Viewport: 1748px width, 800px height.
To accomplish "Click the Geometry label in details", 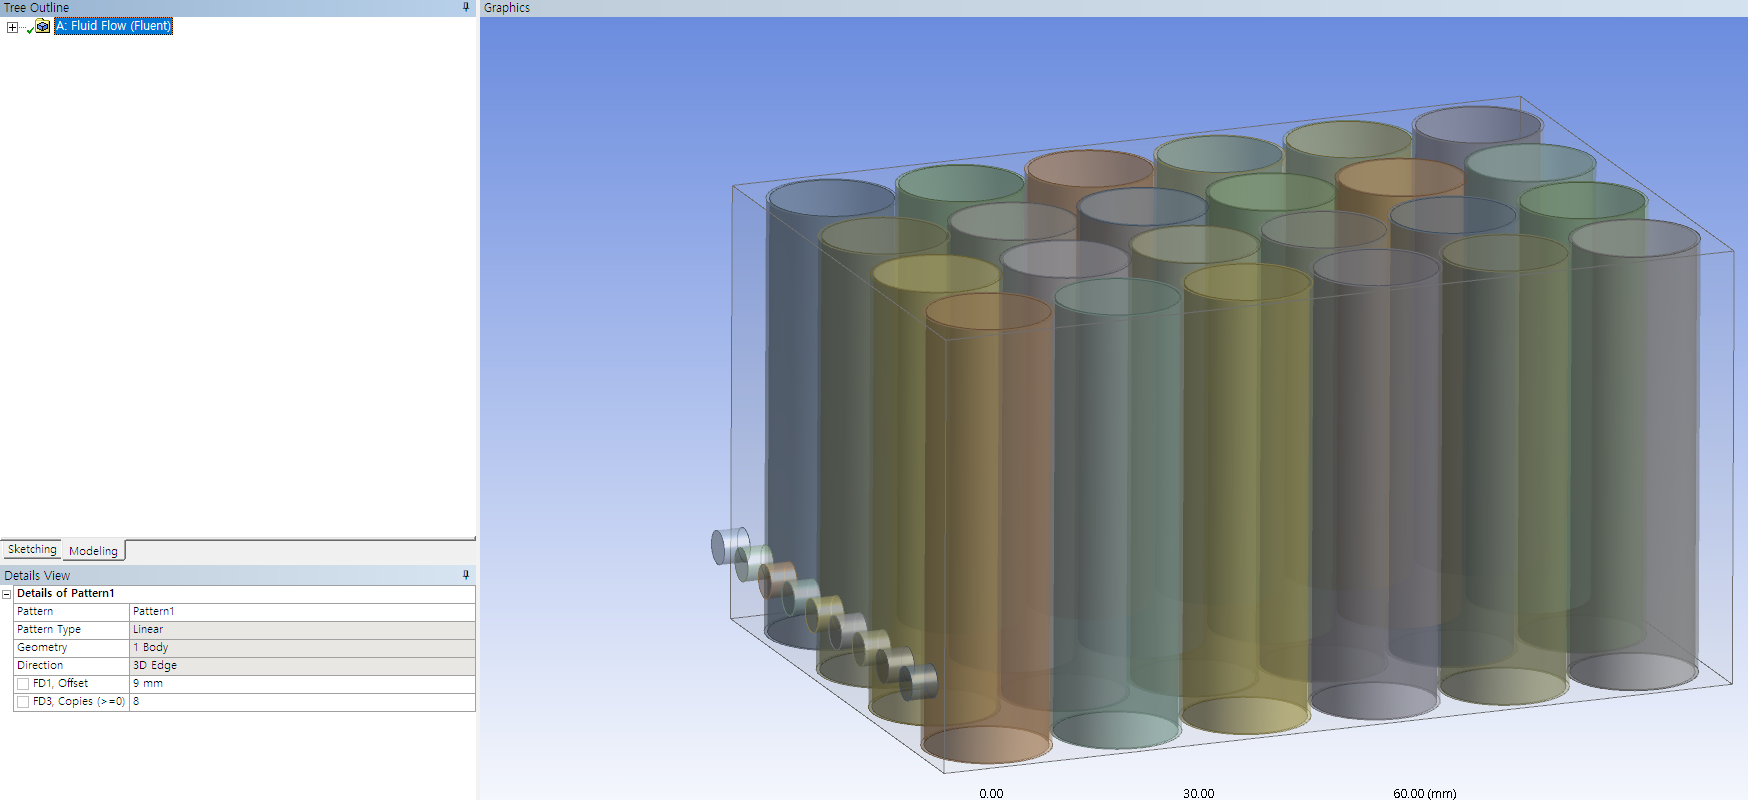I will (x=42, y=648).
